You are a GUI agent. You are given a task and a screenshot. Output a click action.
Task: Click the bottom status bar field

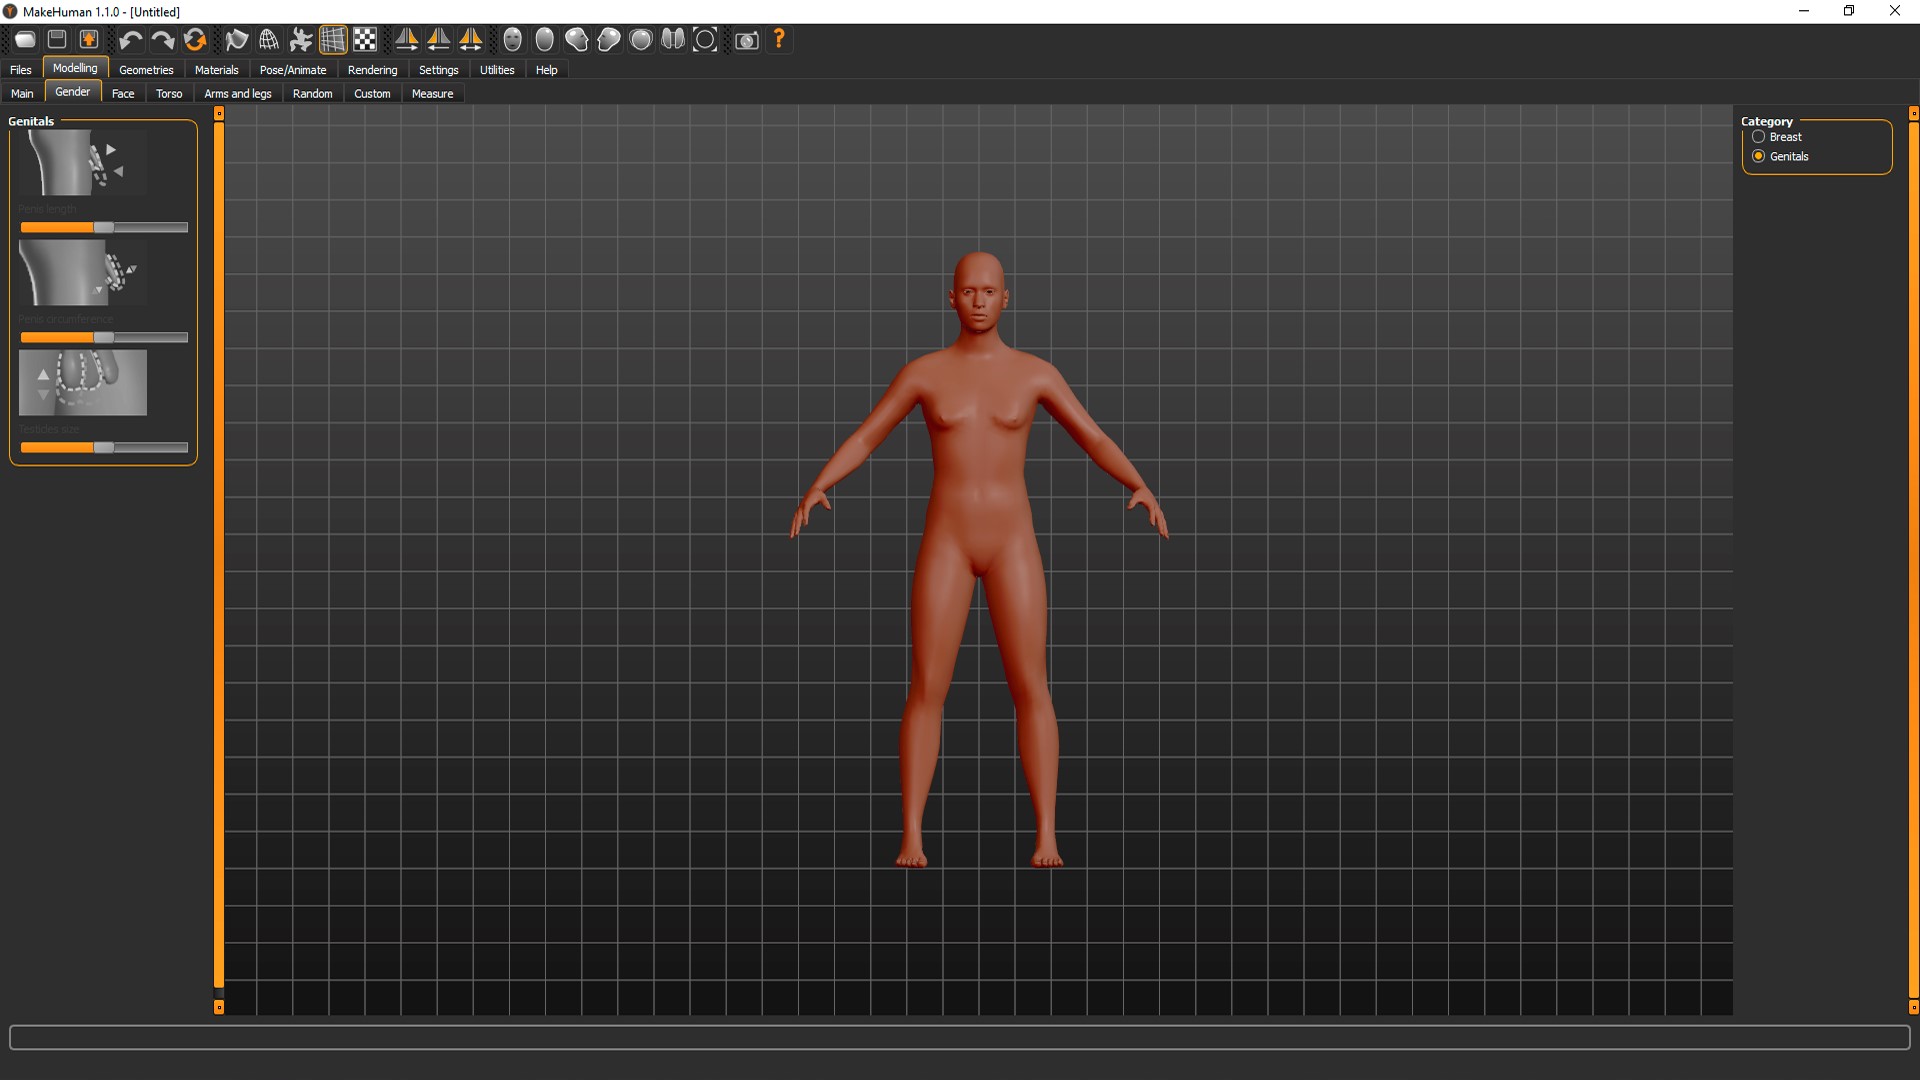coord(960,1038)
